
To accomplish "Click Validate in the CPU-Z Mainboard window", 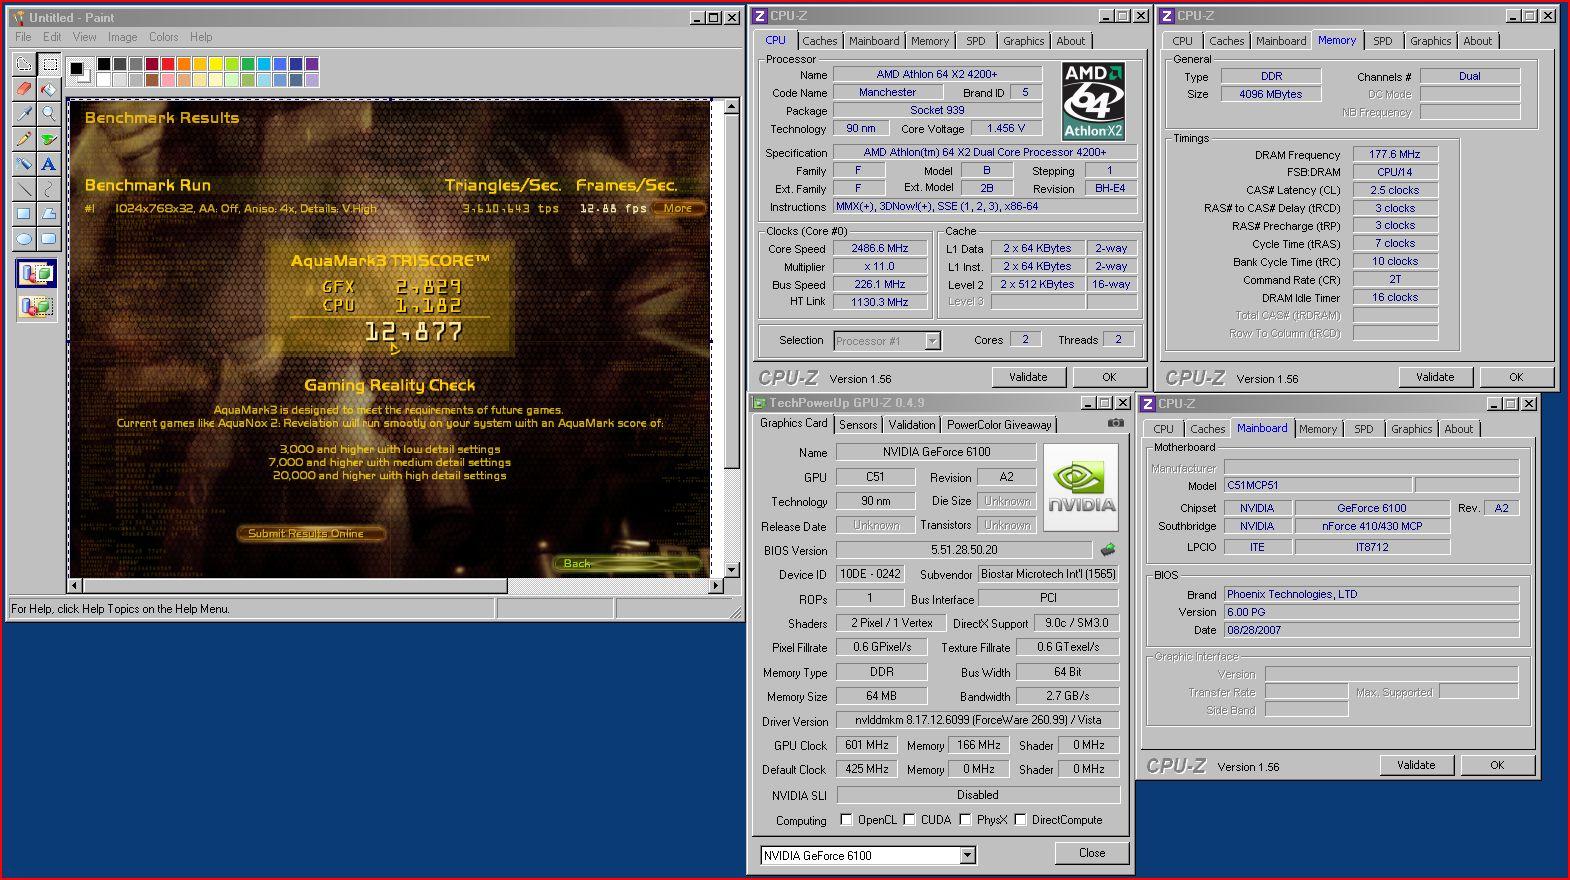I will [x=1416, y=765].
